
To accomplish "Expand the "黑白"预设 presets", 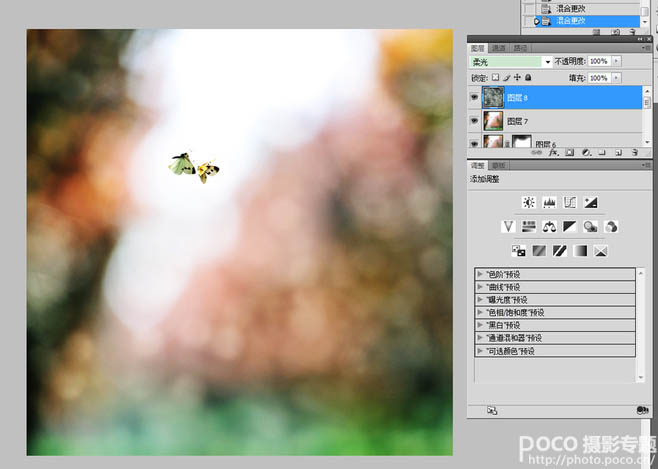I will (x=480, y=325).
